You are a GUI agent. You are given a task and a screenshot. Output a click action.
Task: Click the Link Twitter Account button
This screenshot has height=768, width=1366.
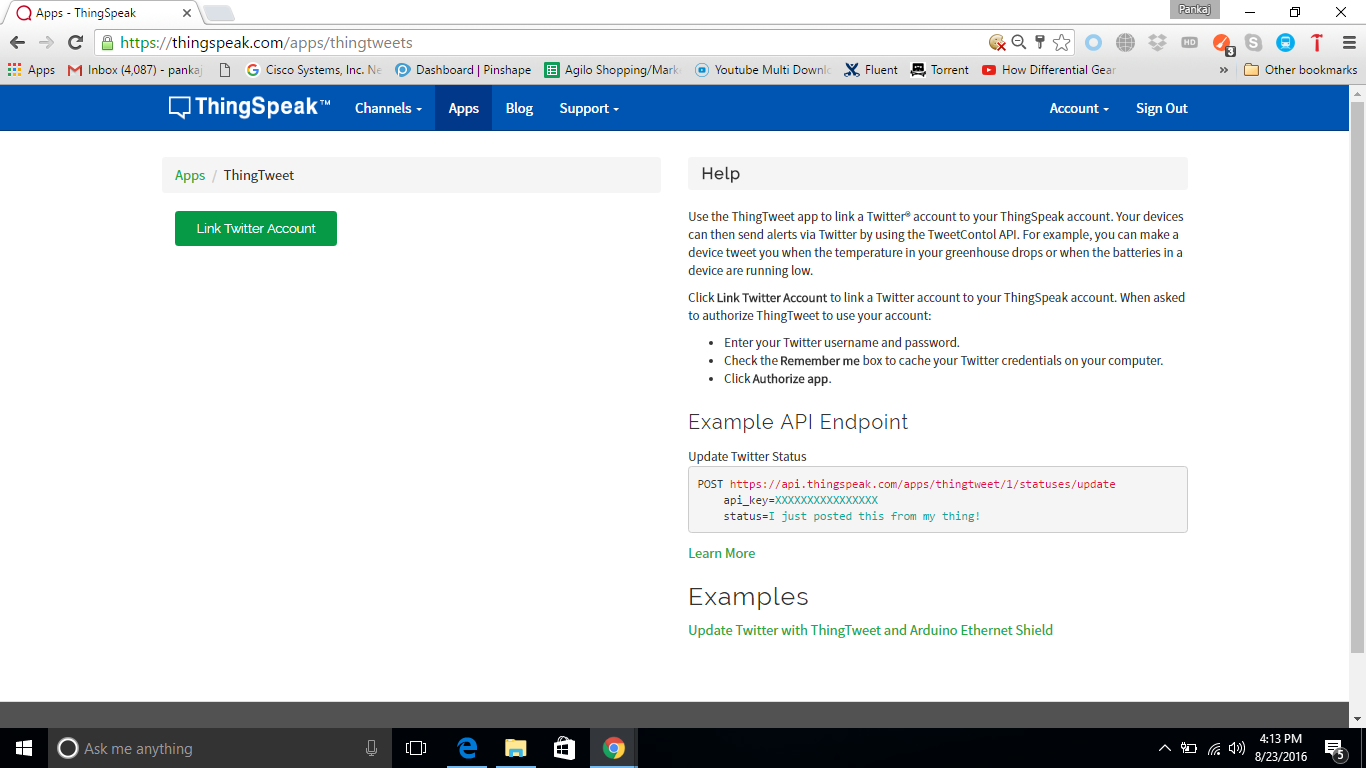(256, 228)
